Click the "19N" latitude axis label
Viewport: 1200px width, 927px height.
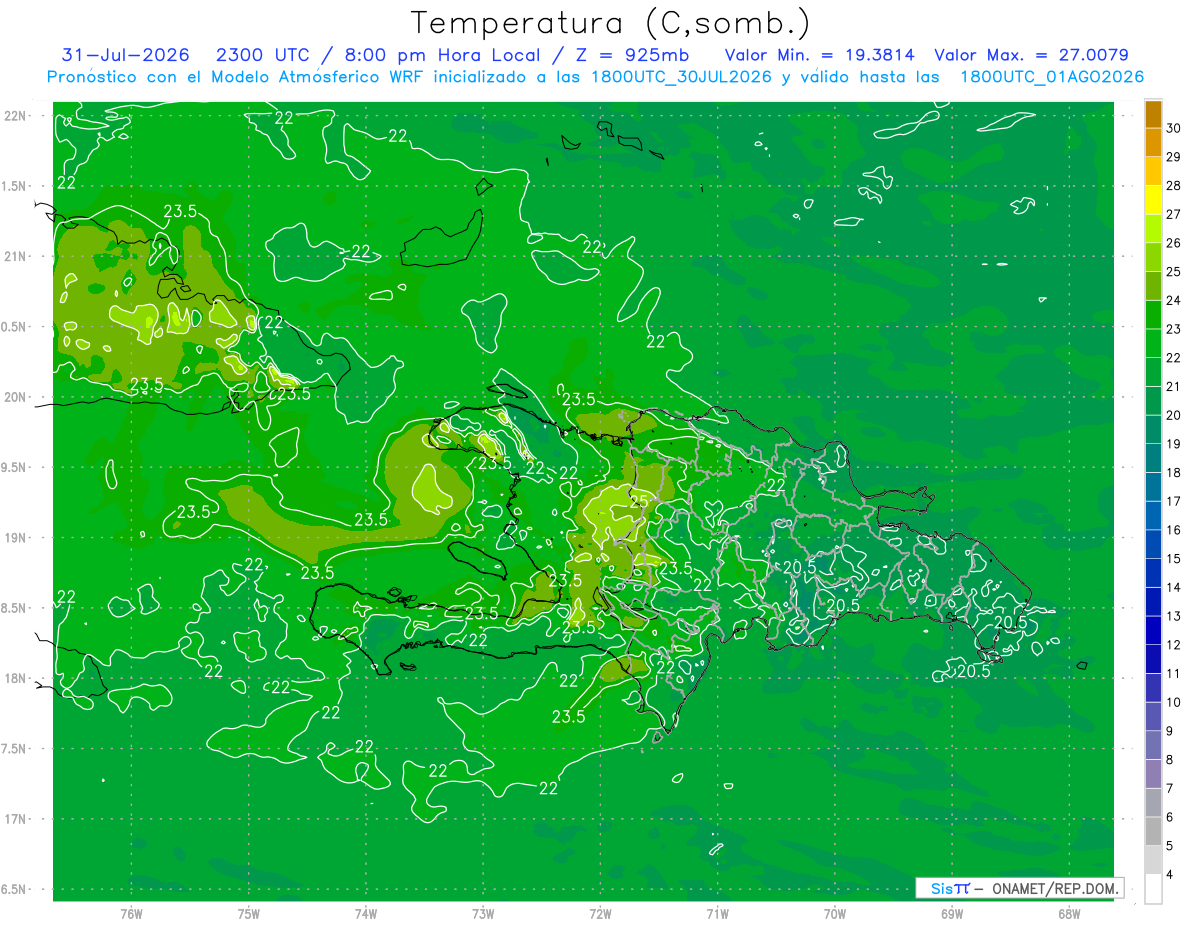pos(15,537)
